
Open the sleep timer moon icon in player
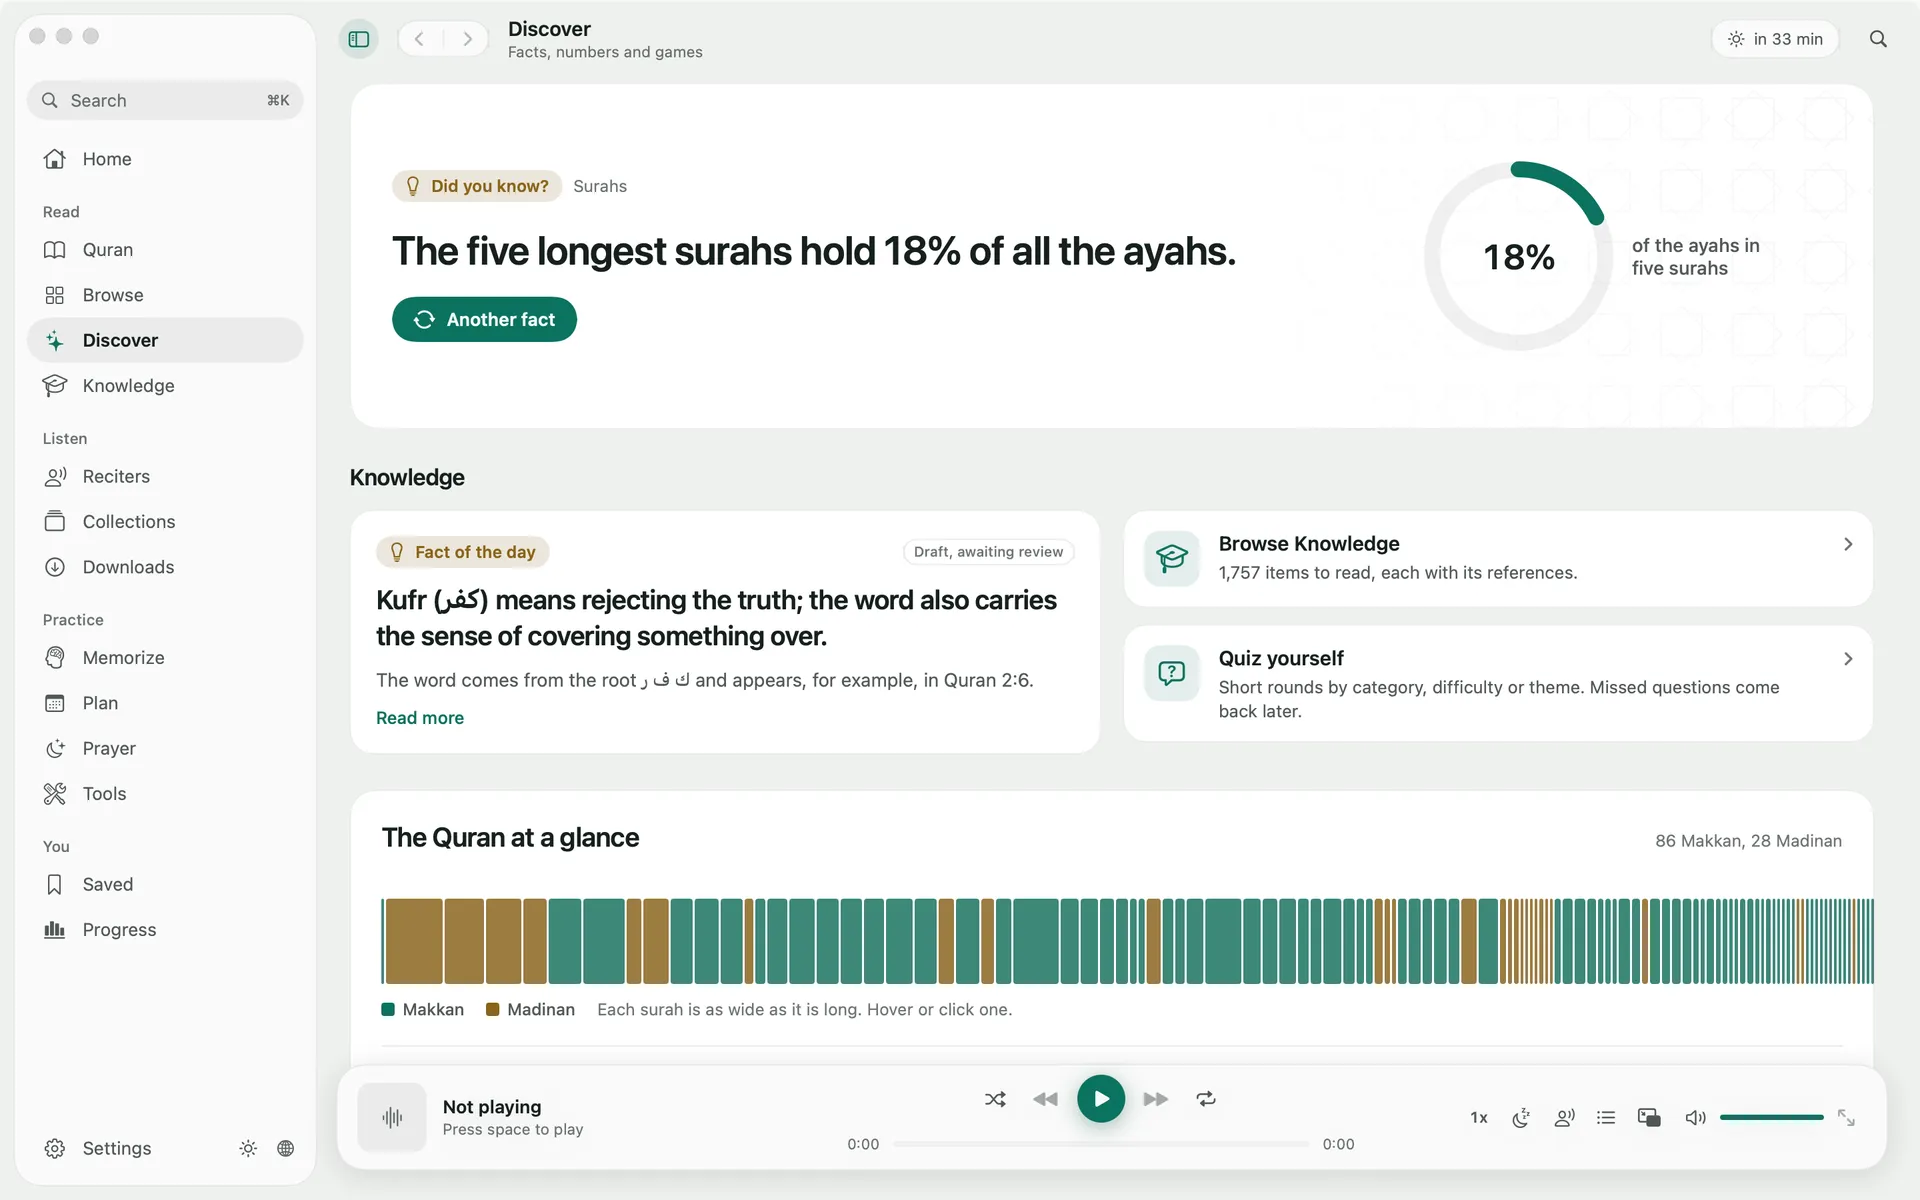(x=1521, y=1117)
